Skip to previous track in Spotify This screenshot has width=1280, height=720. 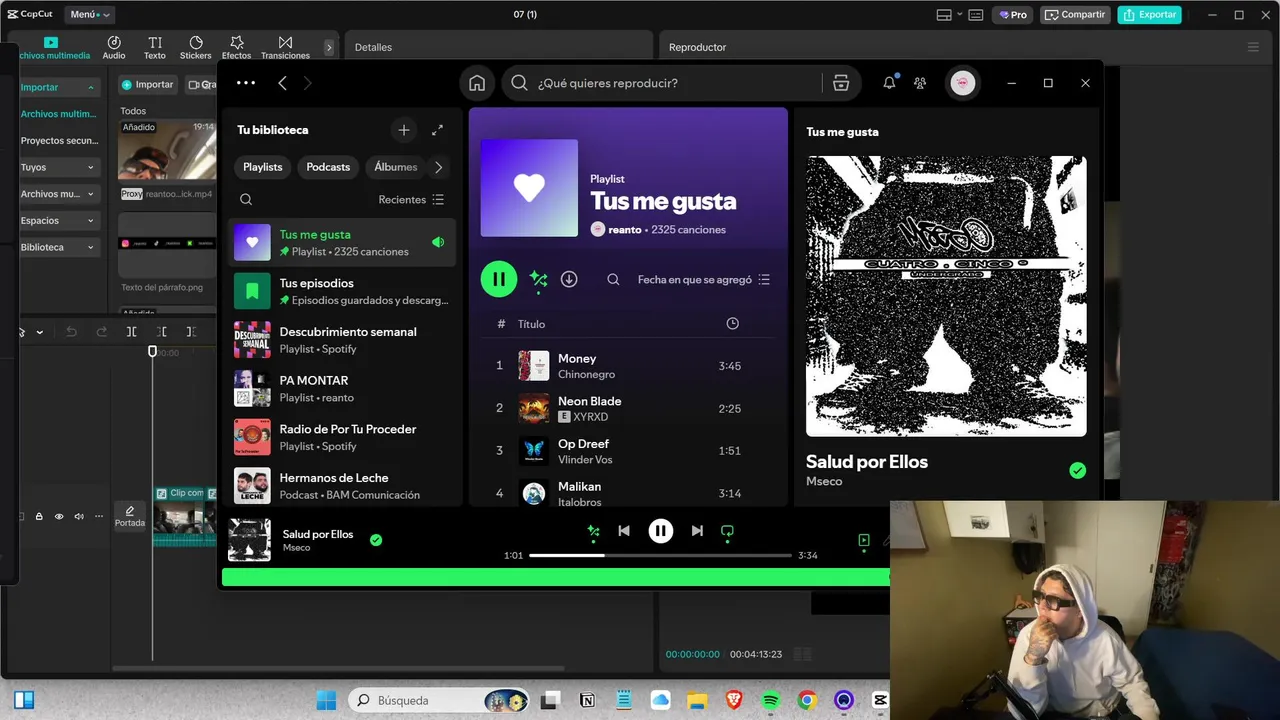(624, 531)
